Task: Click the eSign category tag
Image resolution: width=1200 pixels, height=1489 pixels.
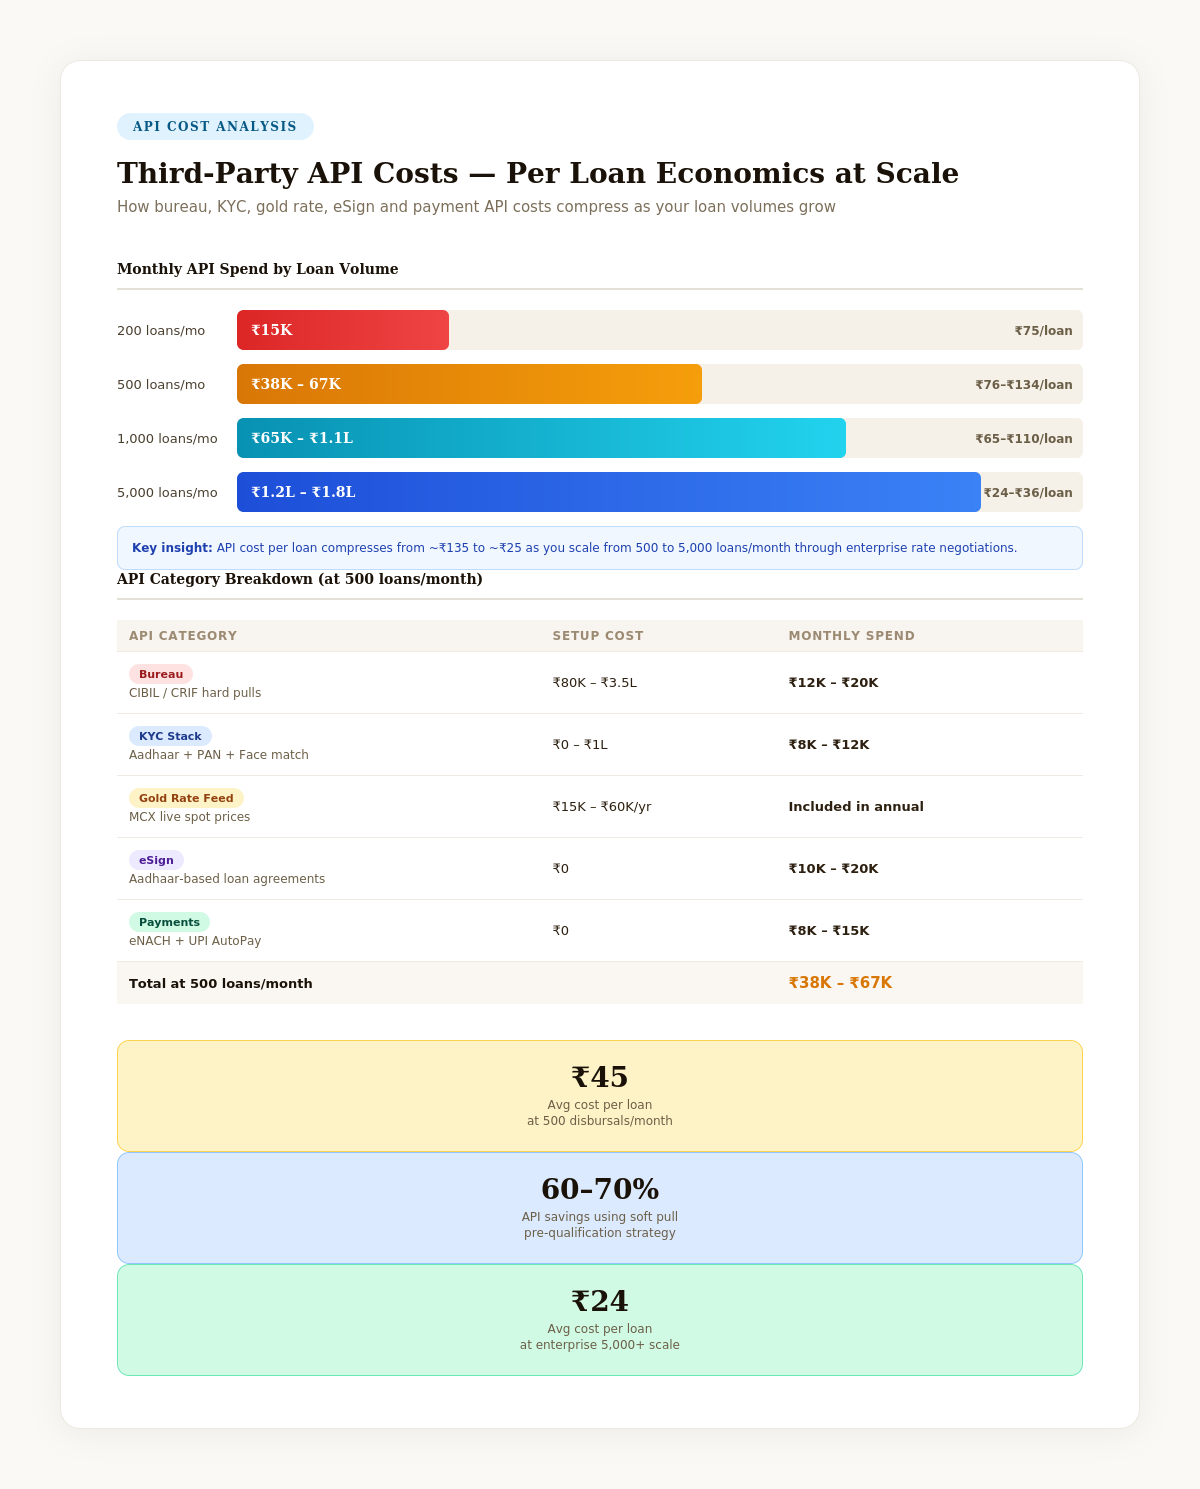Action: (x=156, y=860)
